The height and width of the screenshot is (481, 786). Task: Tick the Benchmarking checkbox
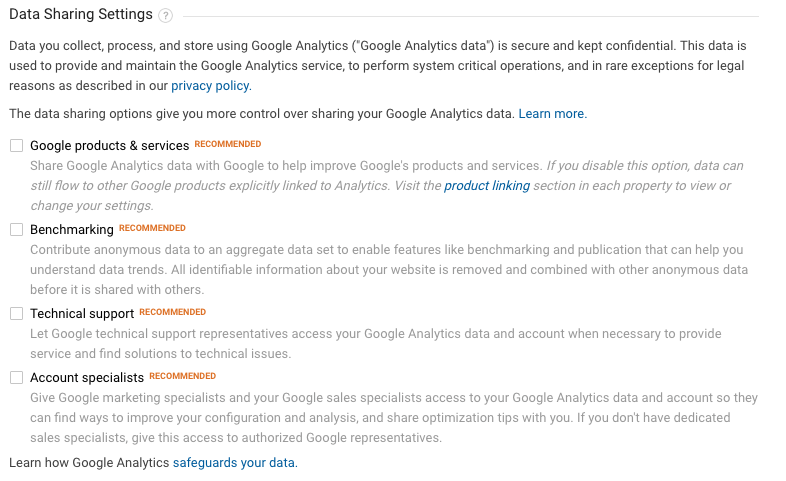tap(16, 229)
